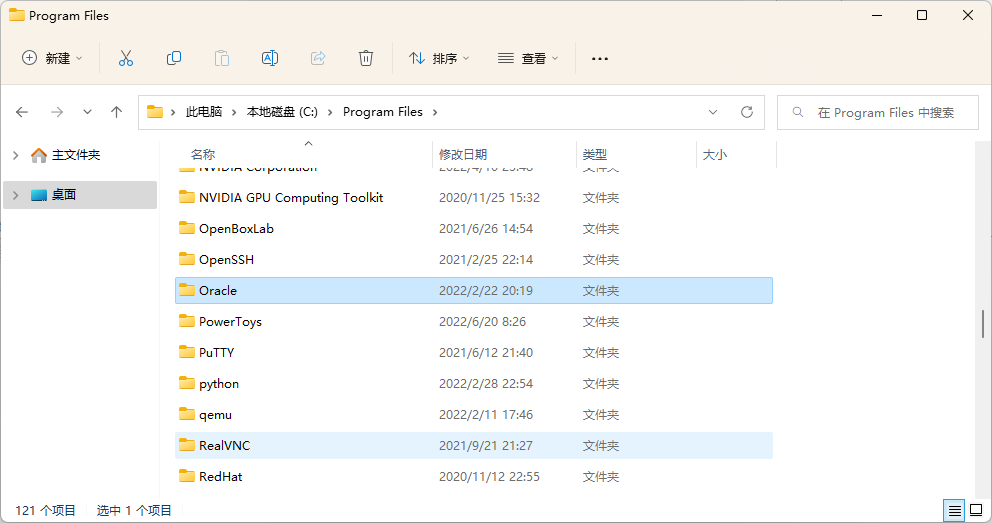Screen dimensions: 992x523
Task: Click the Rename icon in toolbar
Action: pos(270,58)
